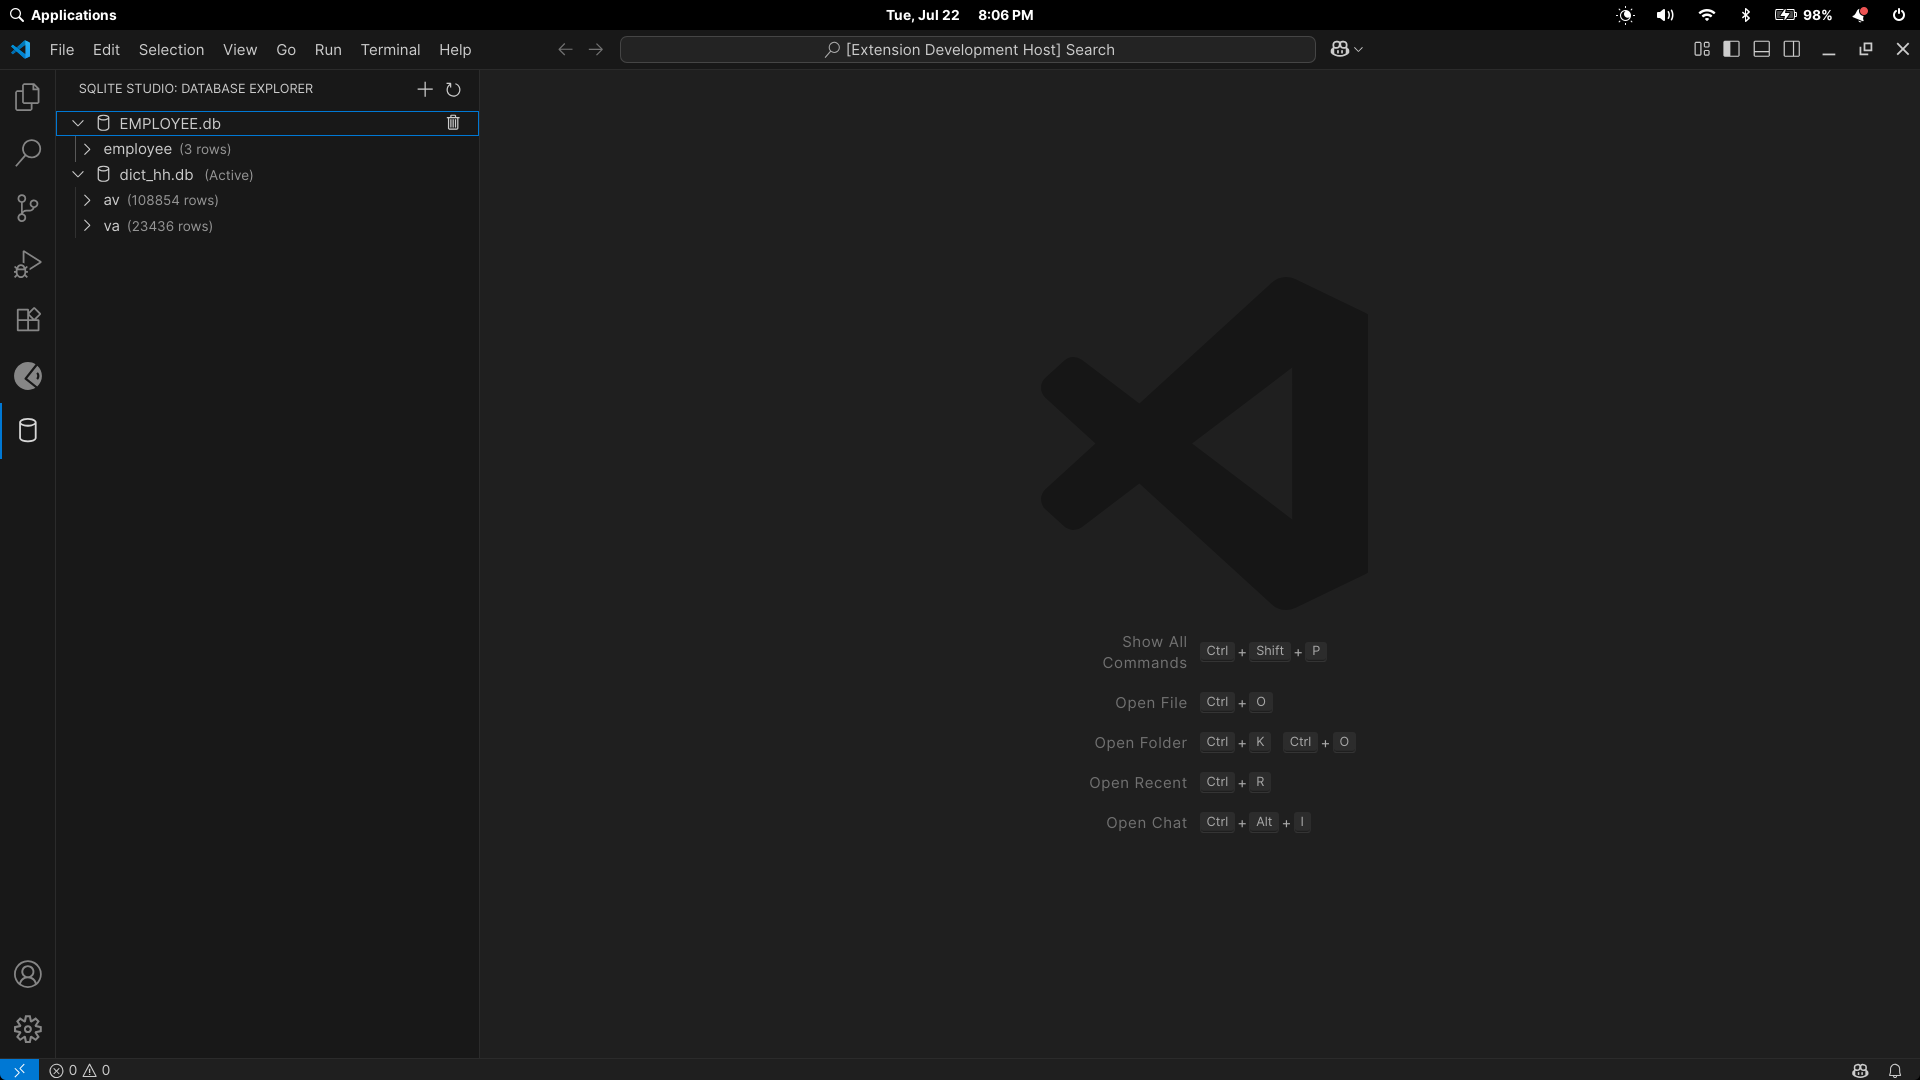Select the dict_hh.db active database

[156, 175]
